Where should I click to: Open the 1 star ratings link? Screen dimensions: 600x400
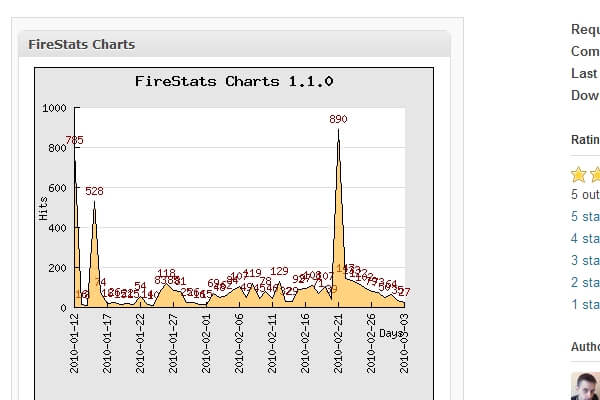point(585,305)
